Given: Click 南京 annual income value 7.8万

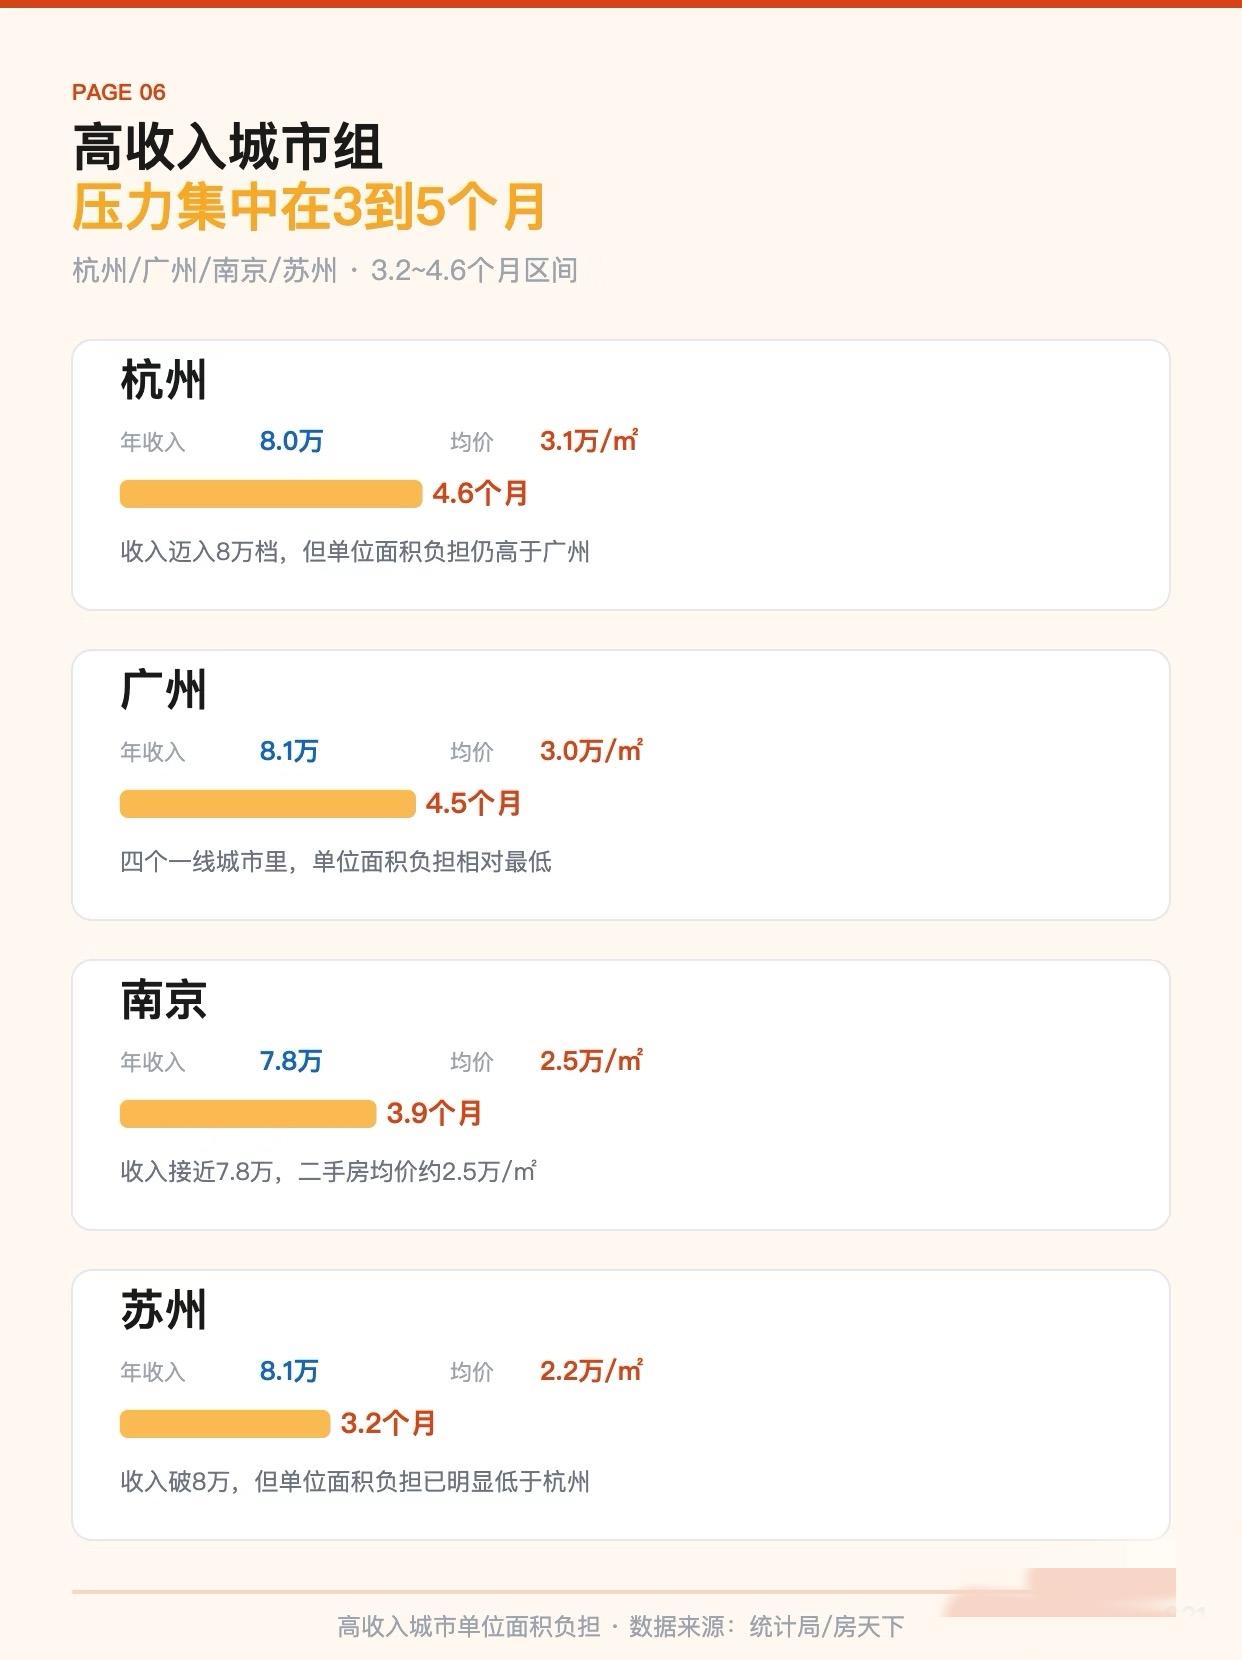Looking at the screenshot, I should point(291,1061).
